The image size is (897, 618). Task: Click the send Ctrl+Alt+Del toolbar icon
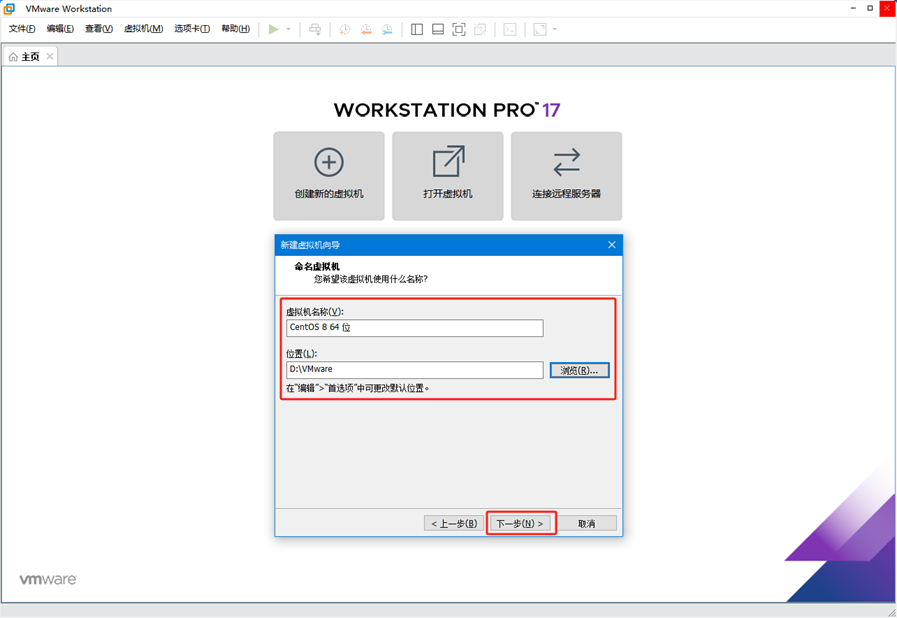pyautogui.click(x=315, y=29)
